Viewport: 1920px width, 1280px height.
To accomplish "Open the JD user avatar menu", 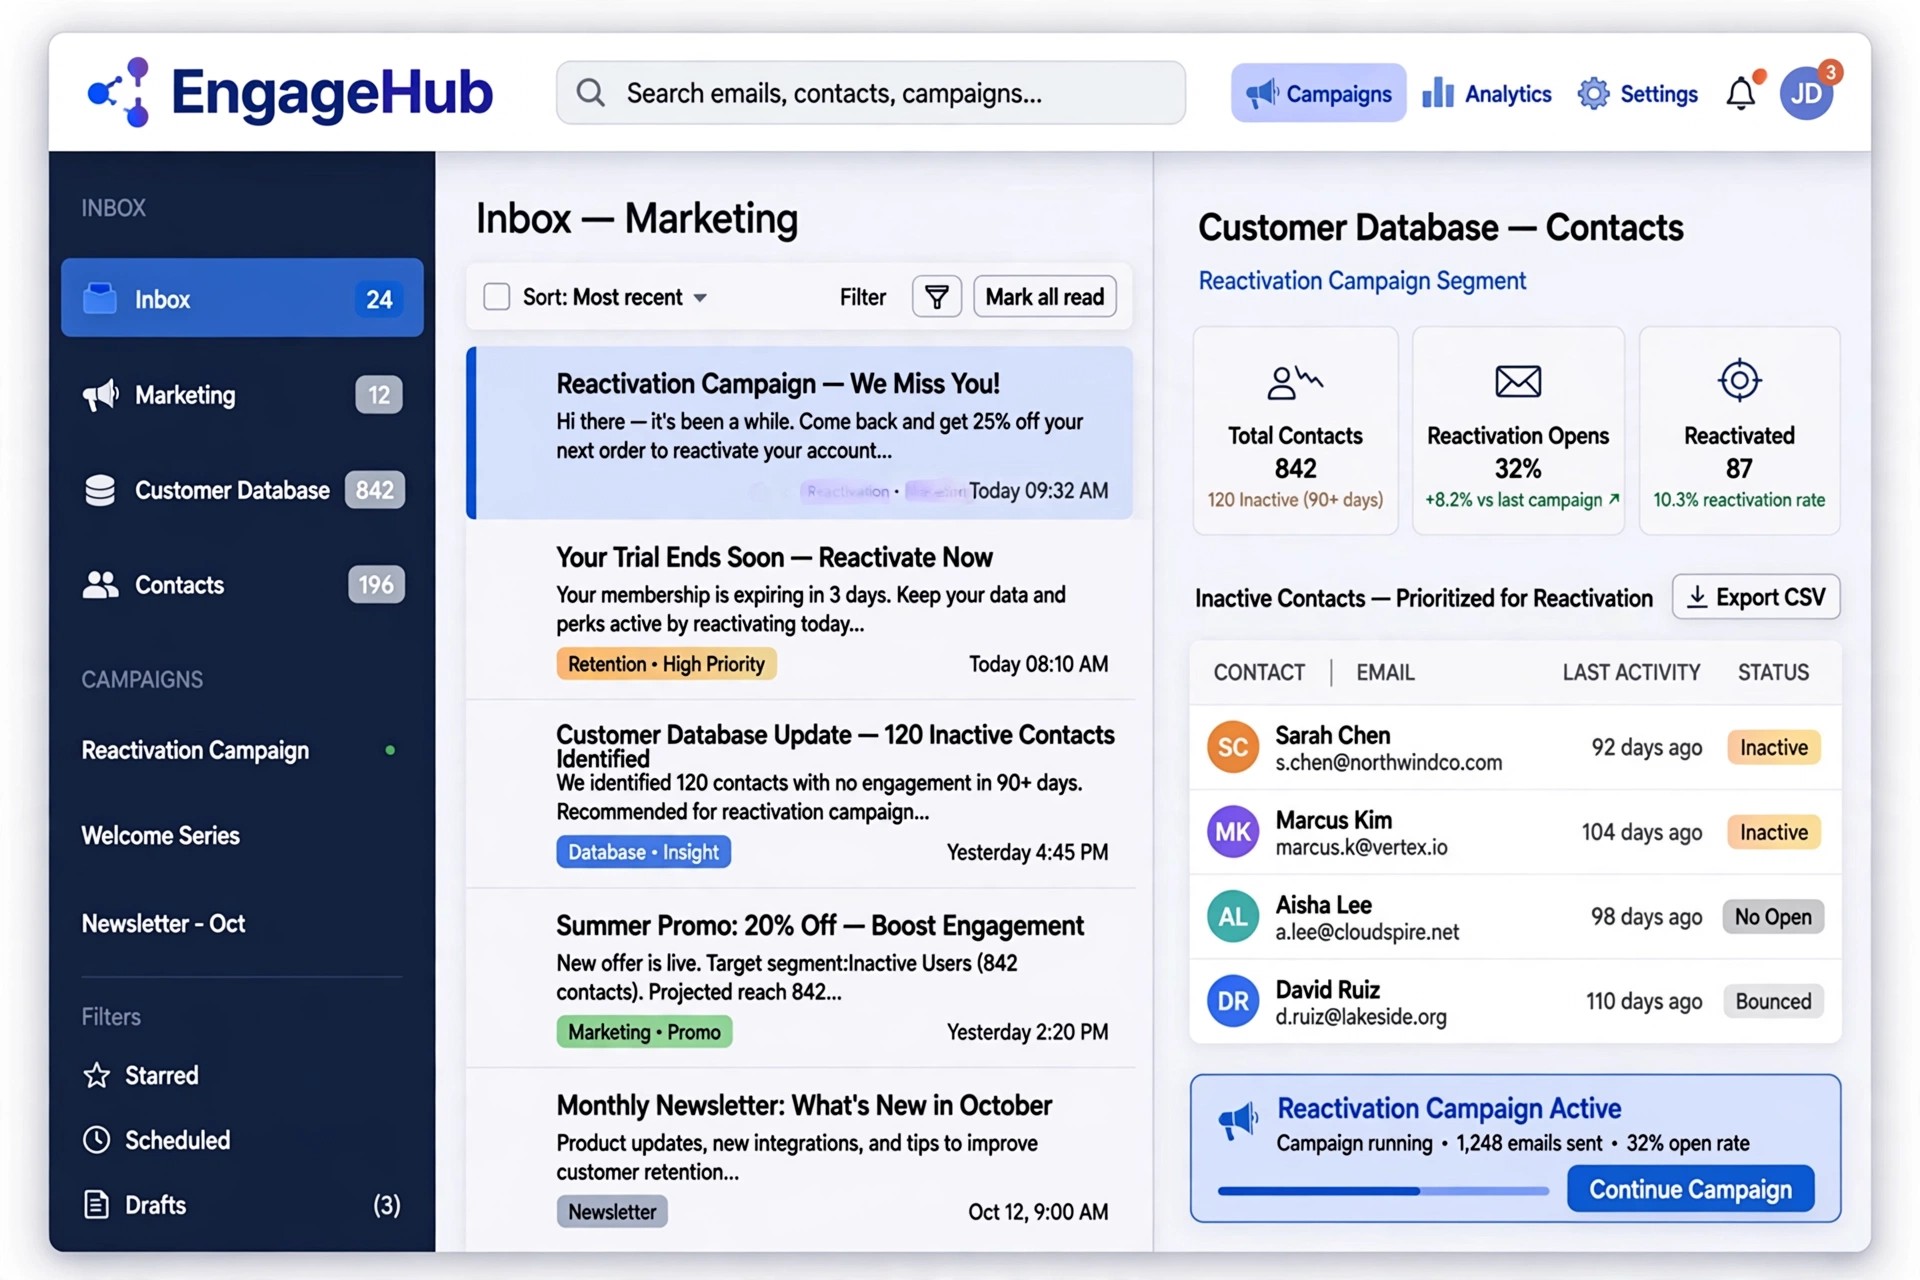I will (1806, 93).
